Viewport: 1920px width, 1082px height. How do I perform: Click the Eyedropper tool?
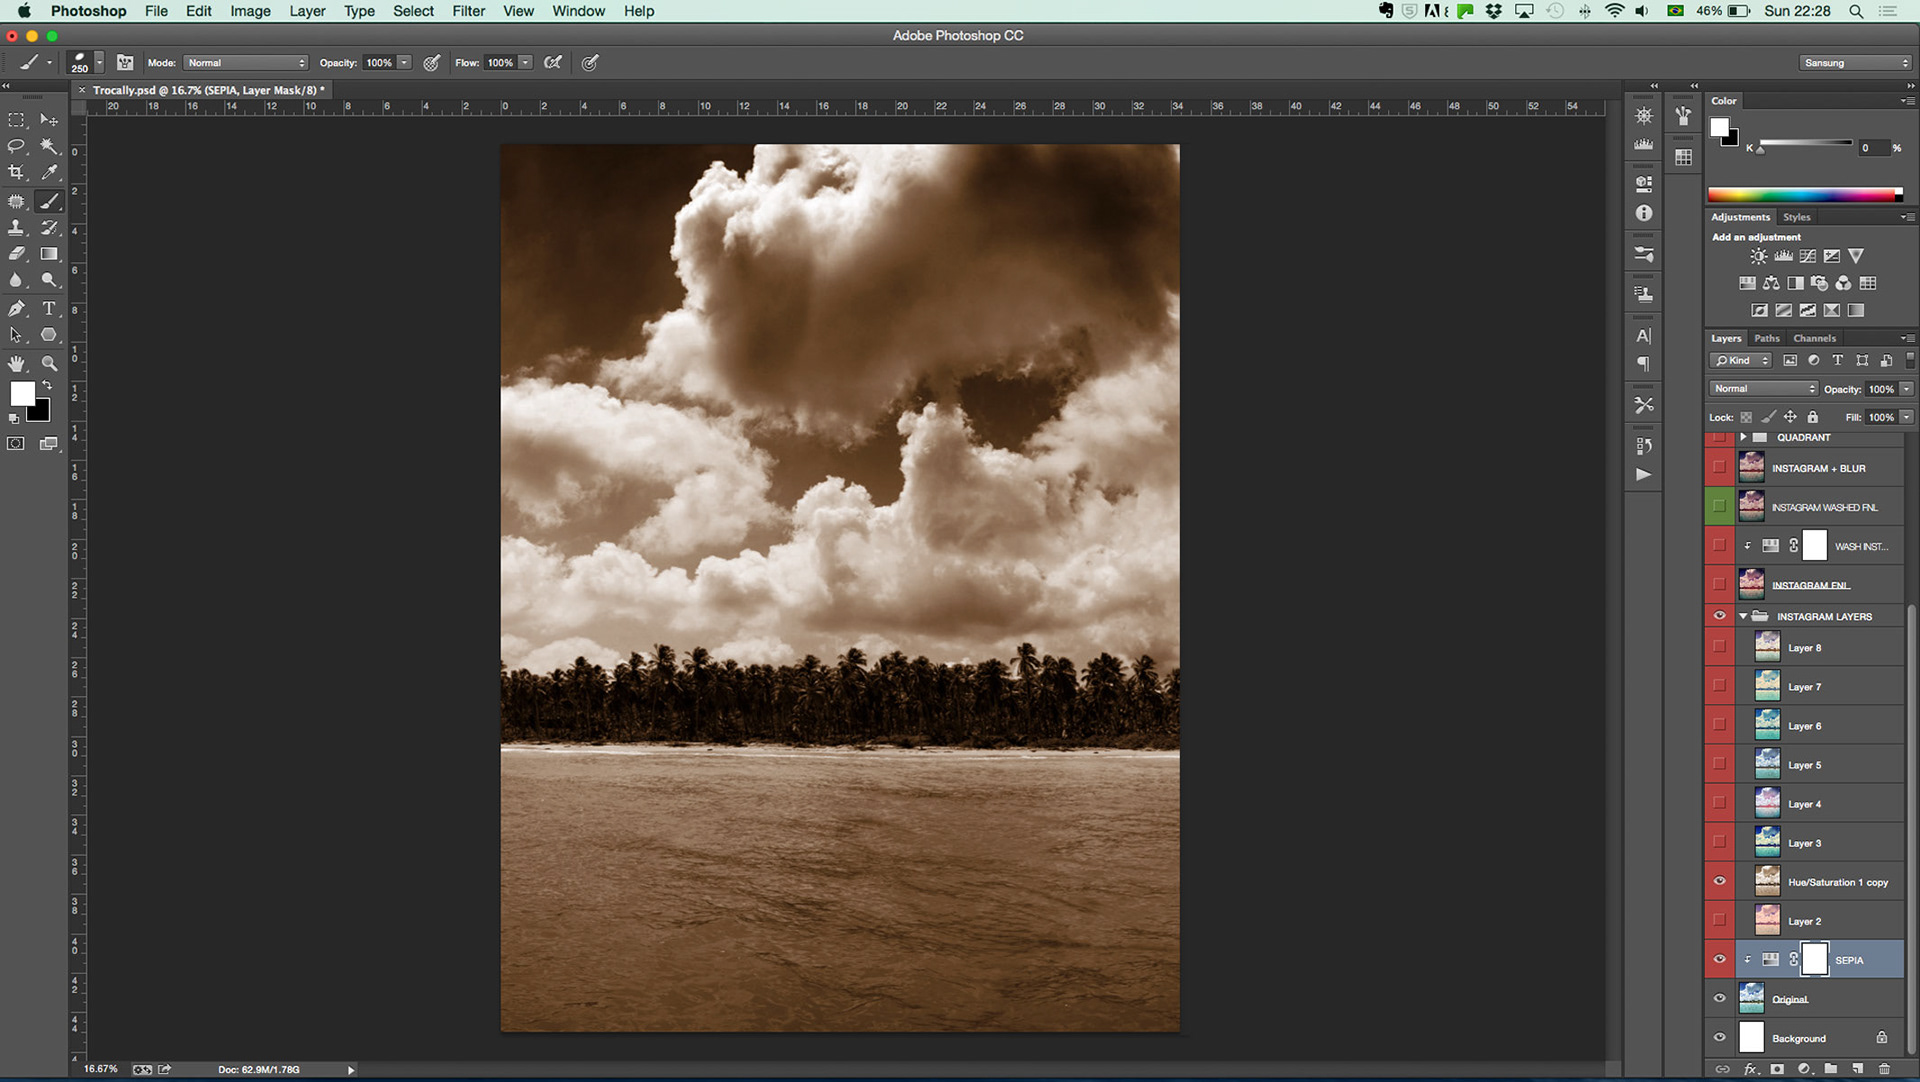click(x=48, y=173)
